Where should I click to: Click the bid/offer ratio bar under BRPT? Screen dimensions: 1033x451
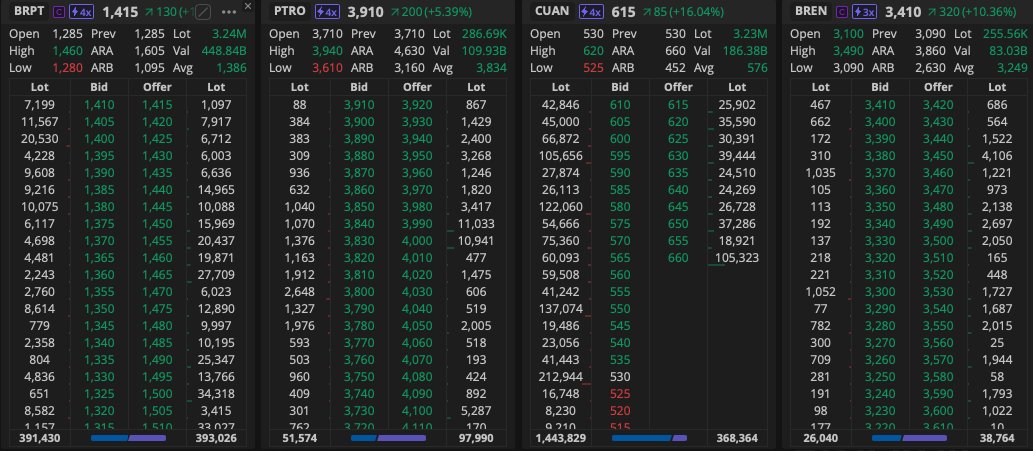coord(128,438)
